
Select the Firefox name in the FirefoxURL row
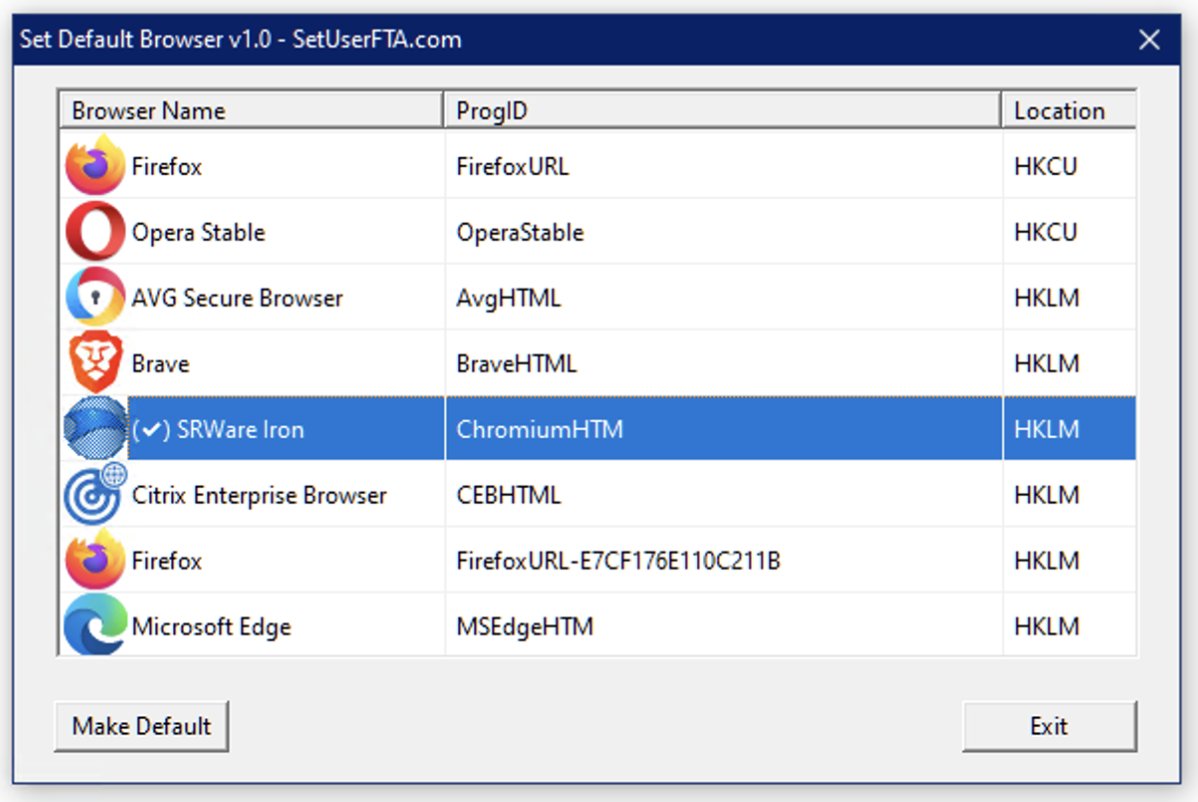point(167,166)
